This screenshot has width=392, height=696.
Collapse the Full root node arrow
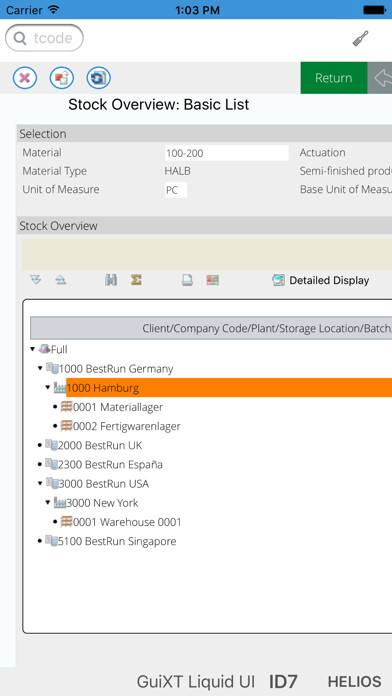pyautogui.click(x=32, y=349)
